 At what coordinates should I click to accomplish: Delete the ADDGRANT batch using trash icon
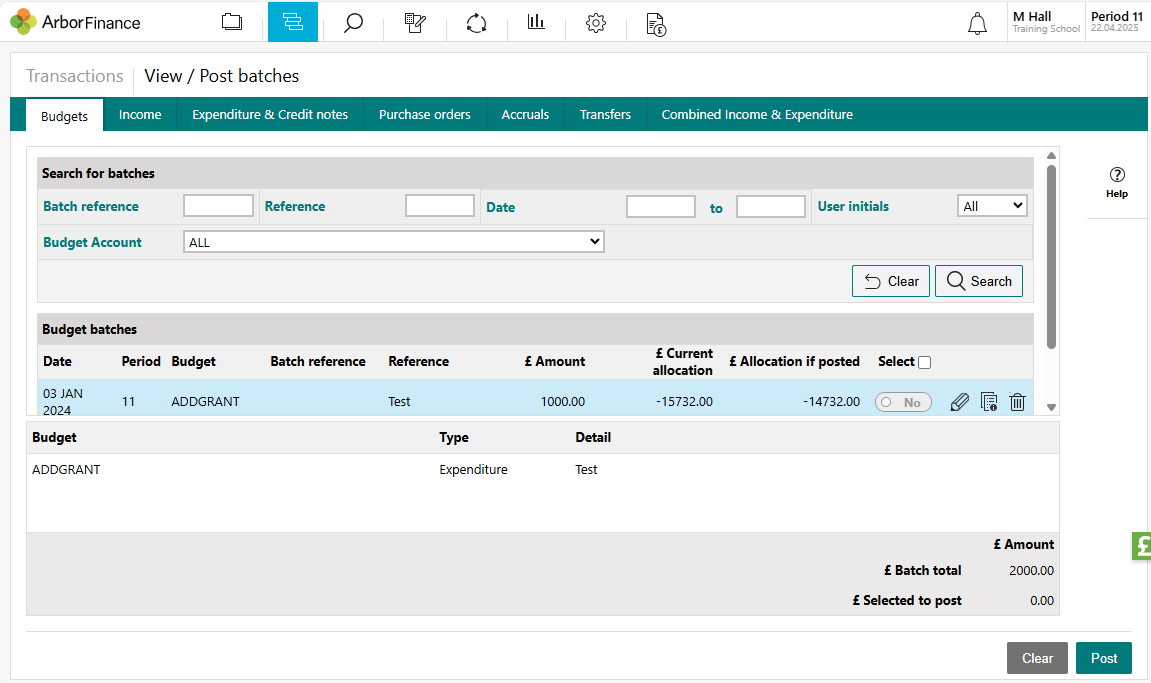tap(1017, 402)
